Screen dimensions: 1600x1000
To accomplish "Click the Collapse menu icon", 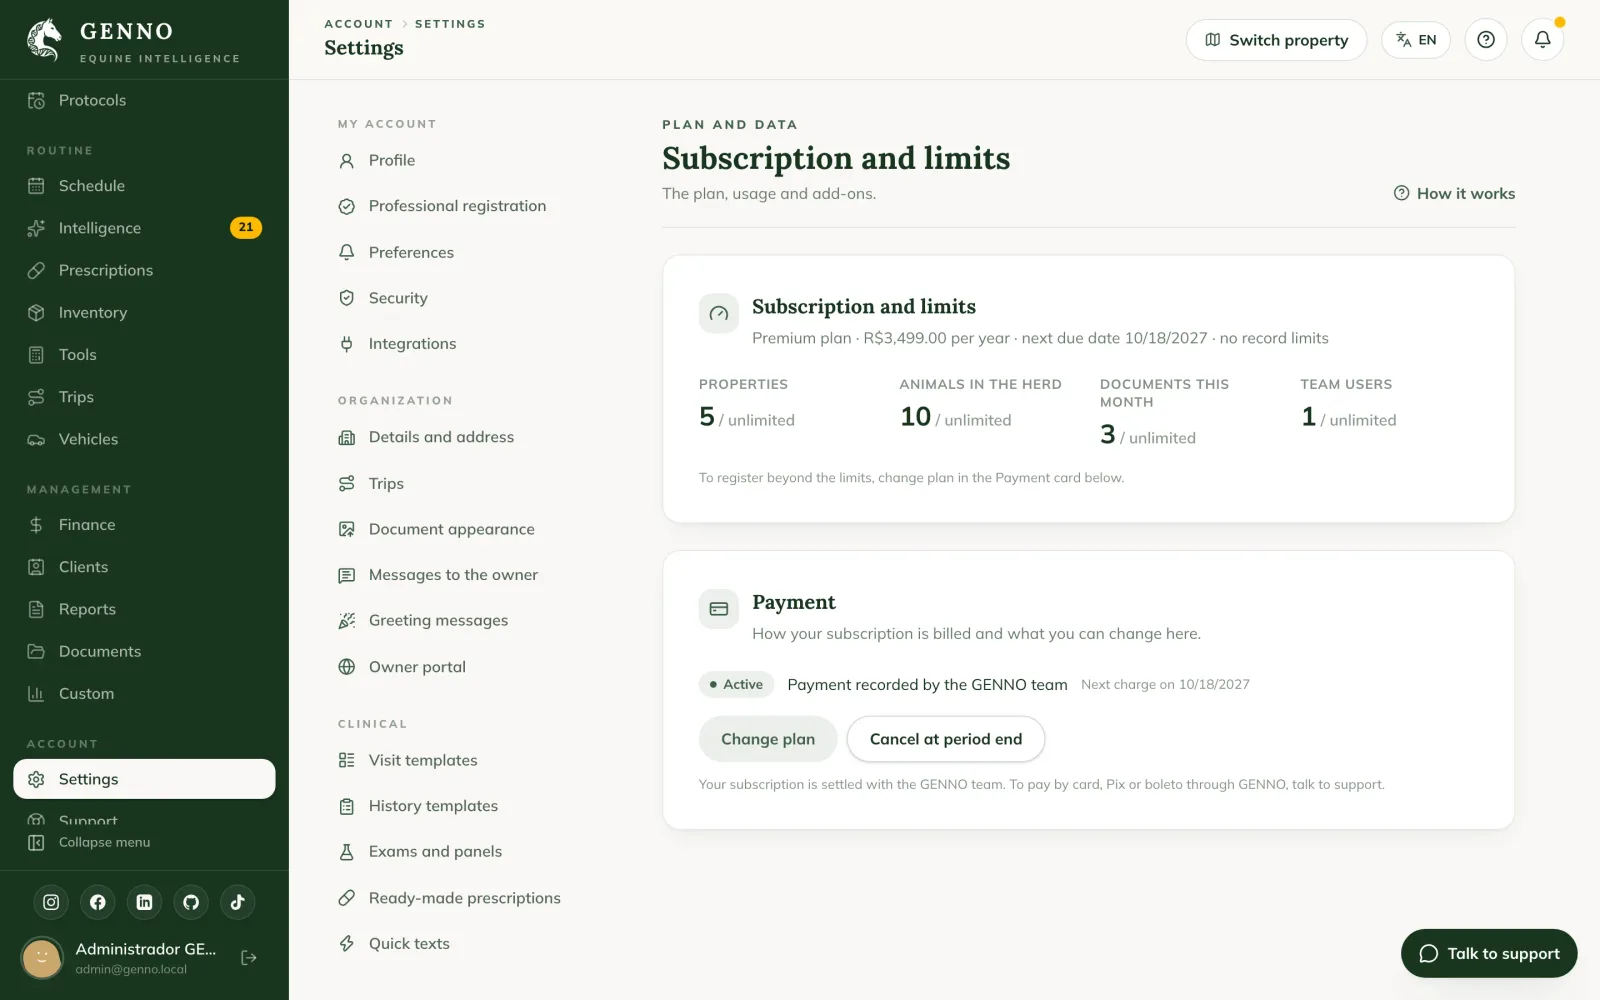I will tap(36, 842).
